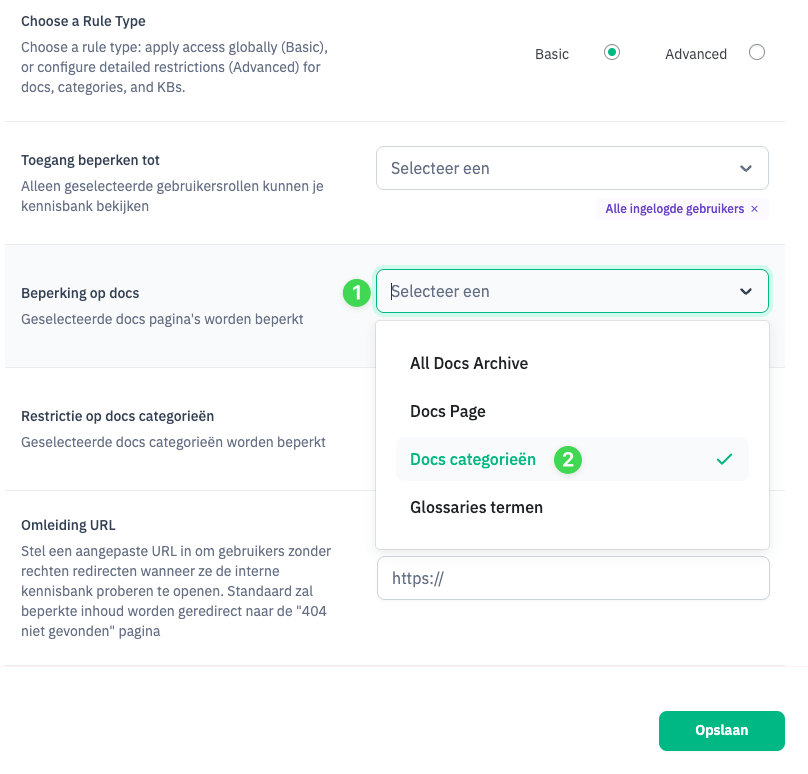Click the green step 2 badge
The height and width of the screenshot is (774, 808).
click(x=568, y=460)
